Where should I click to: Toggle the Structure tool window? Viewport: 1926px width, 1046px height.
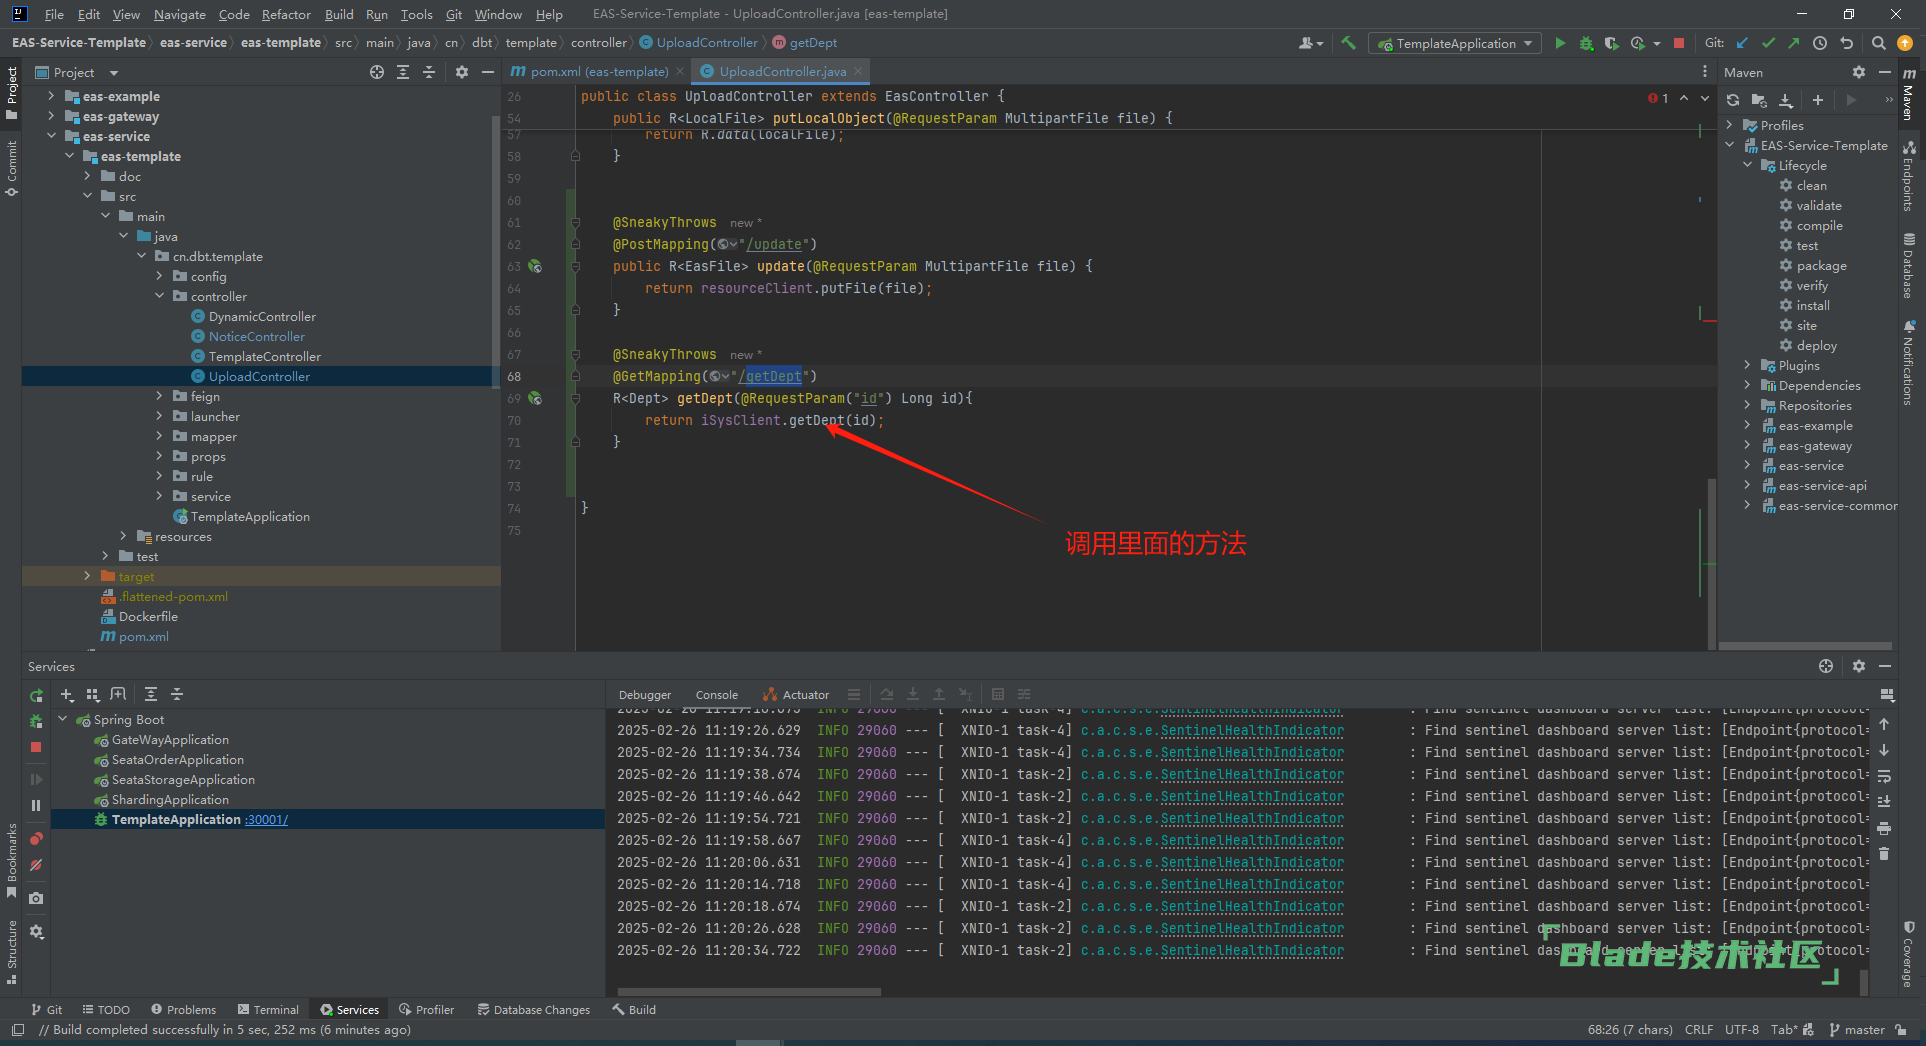pos(11,950)
